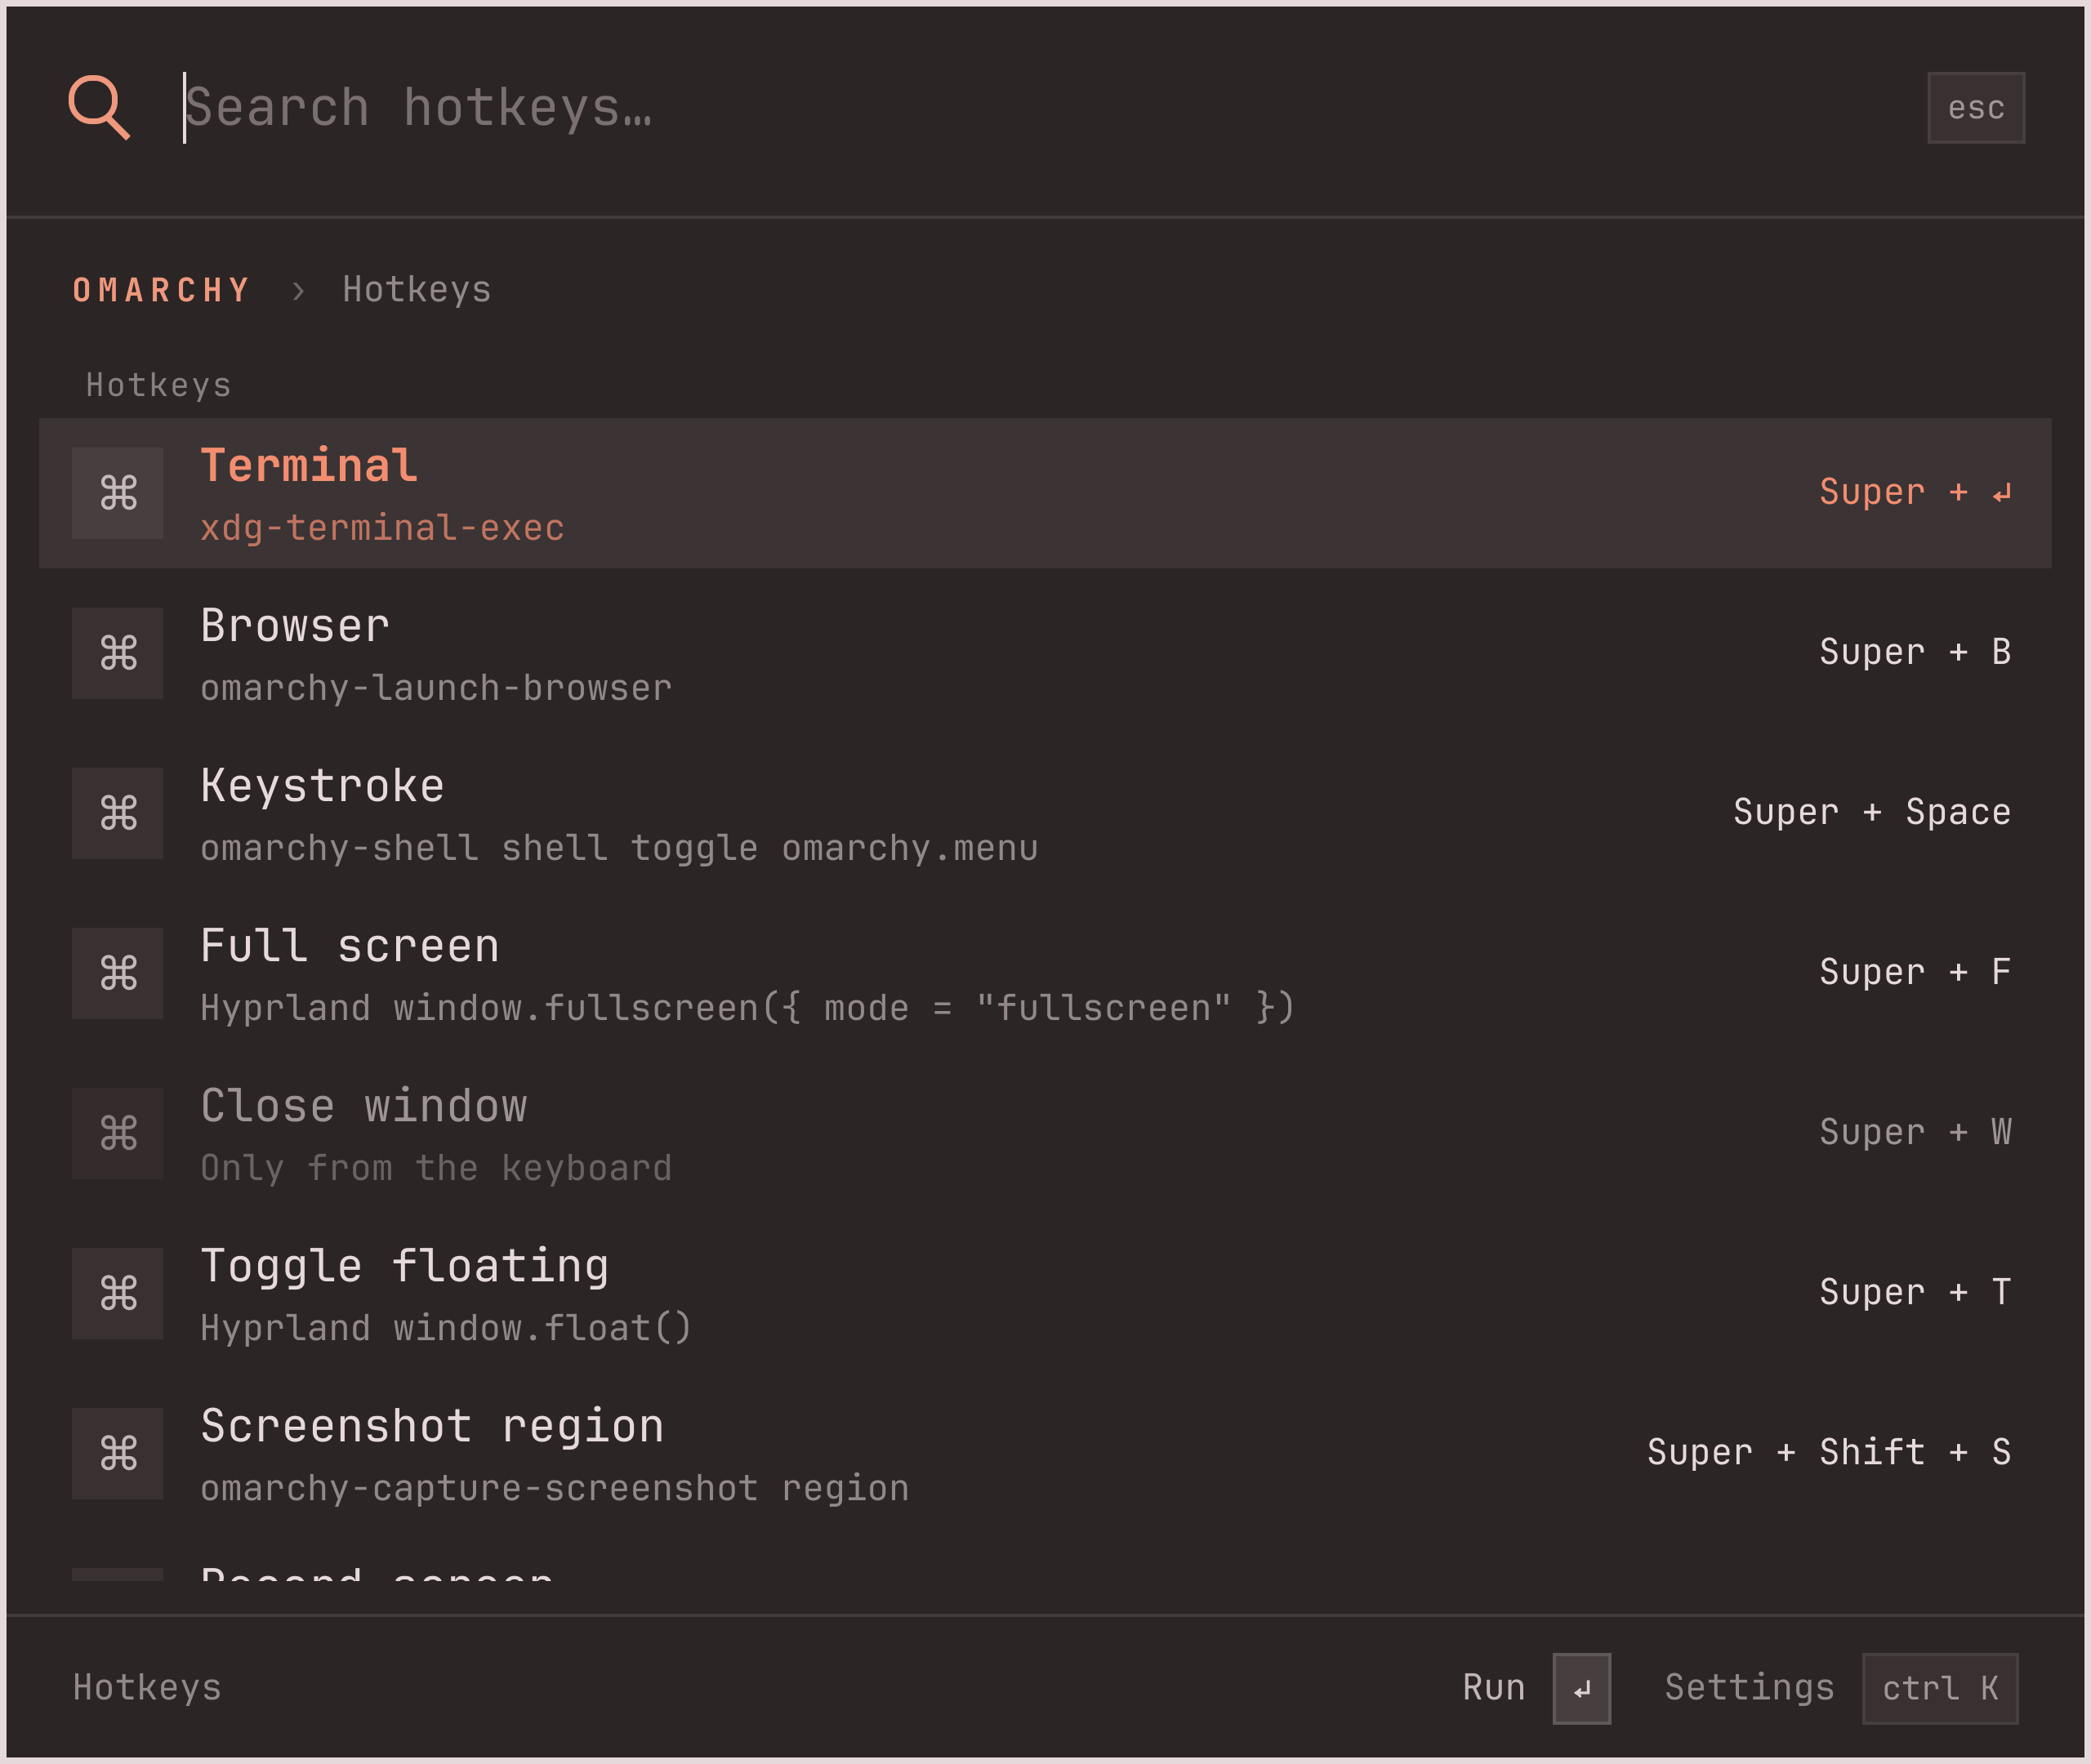Select the Full screen hotkey entry
This screenshot has height=1764, width=2091.
(x=1045, y=973)
